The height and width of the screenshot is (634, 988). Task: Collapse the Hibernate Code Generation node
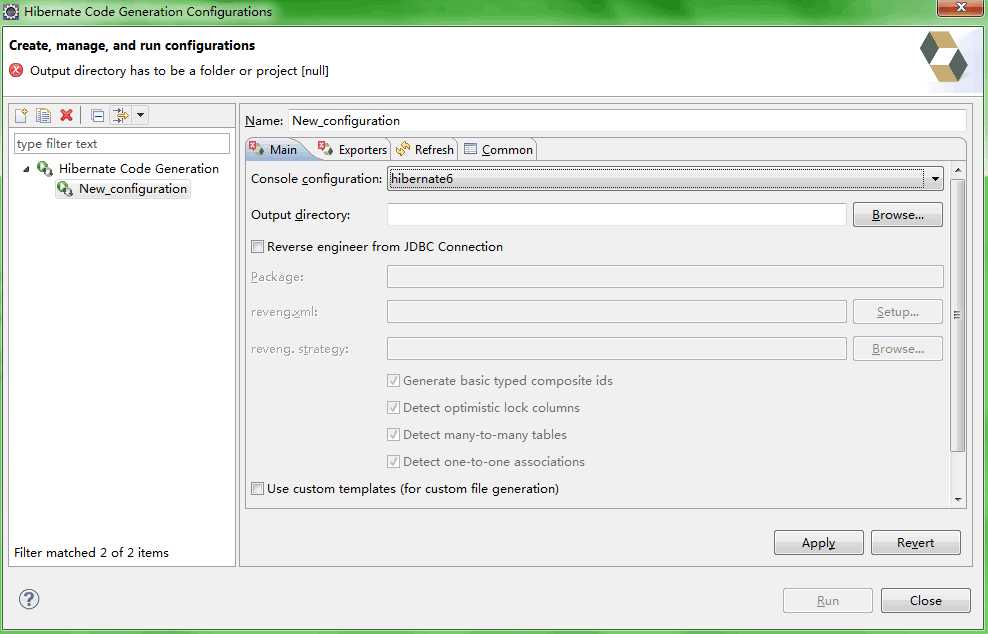(26, 169)
